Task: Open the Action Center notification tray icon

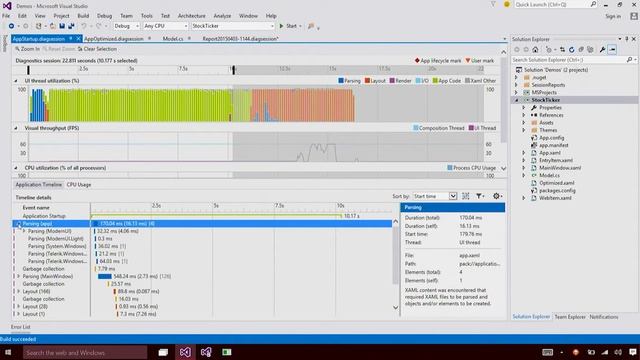Action: click(633, 352)
